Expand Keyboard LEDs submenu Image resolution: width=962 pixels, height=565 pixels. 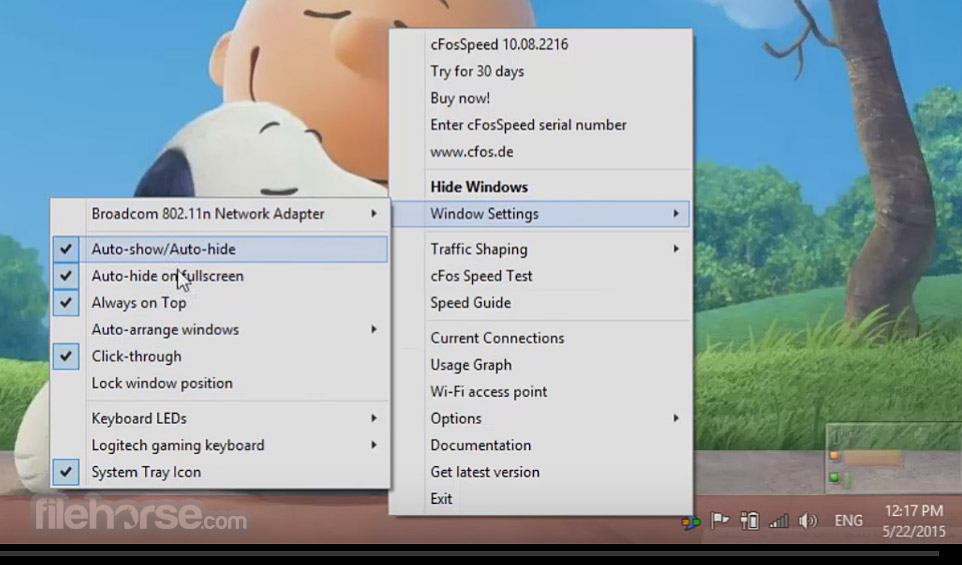[220, 419]
